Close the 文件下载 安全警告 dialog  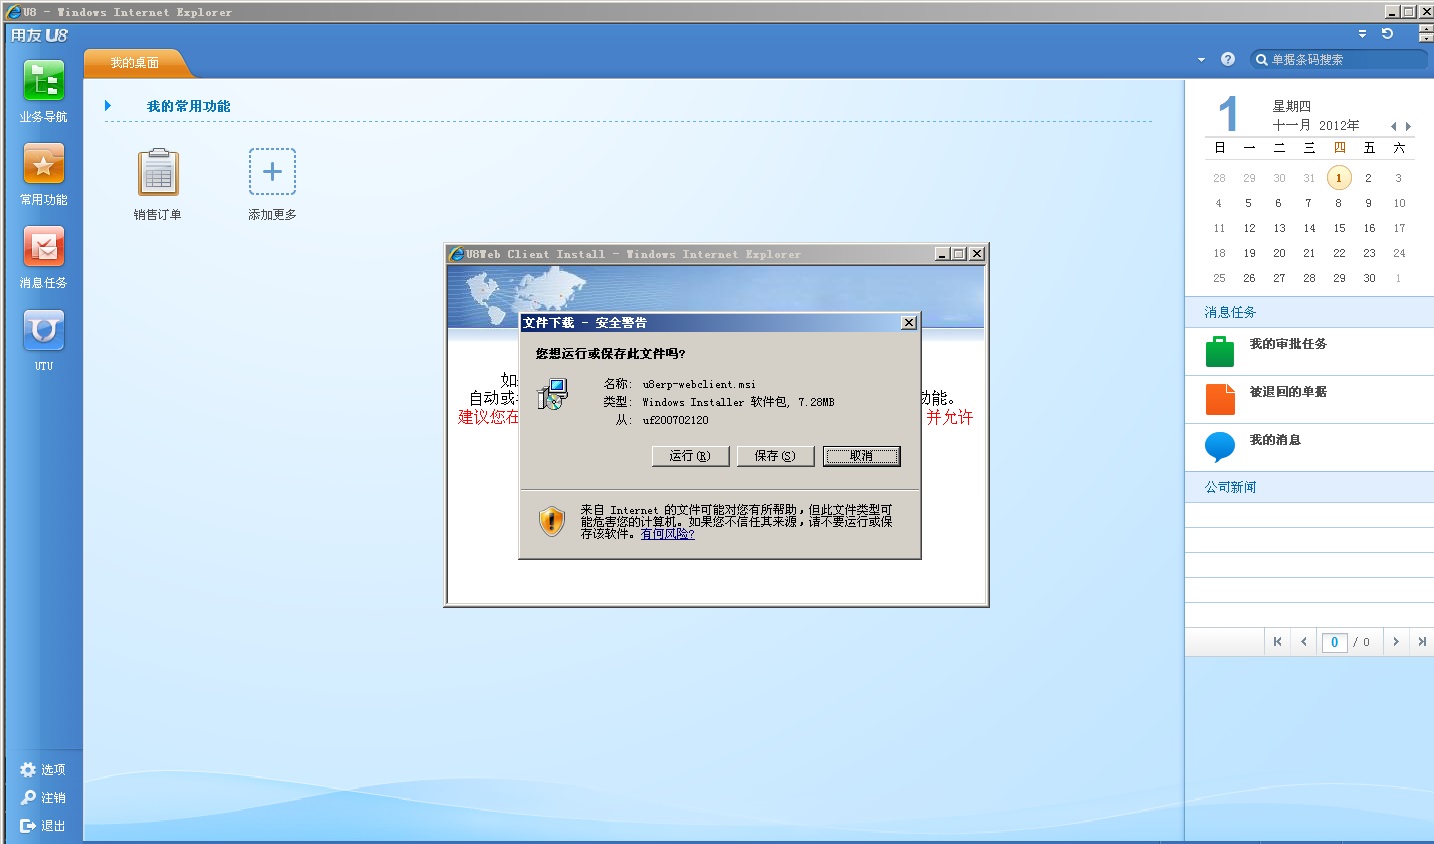coord(908,323)
